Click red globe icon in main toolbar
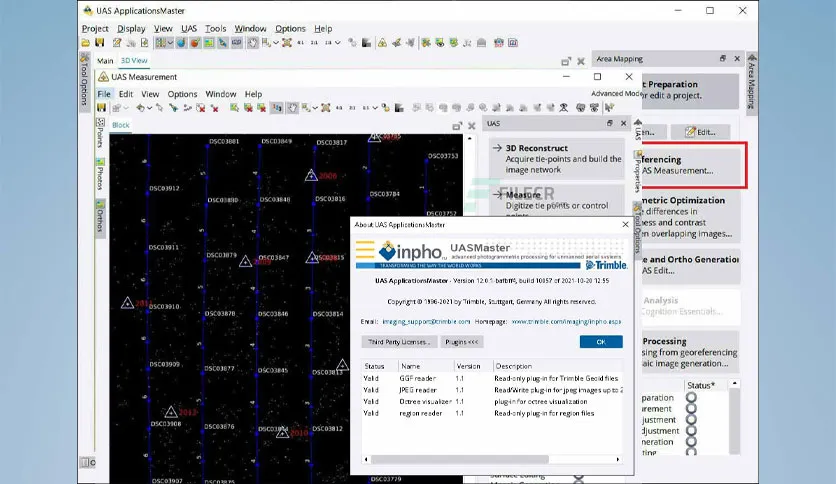Viewport: 836px width, 484px height. (x=195, y=43)
